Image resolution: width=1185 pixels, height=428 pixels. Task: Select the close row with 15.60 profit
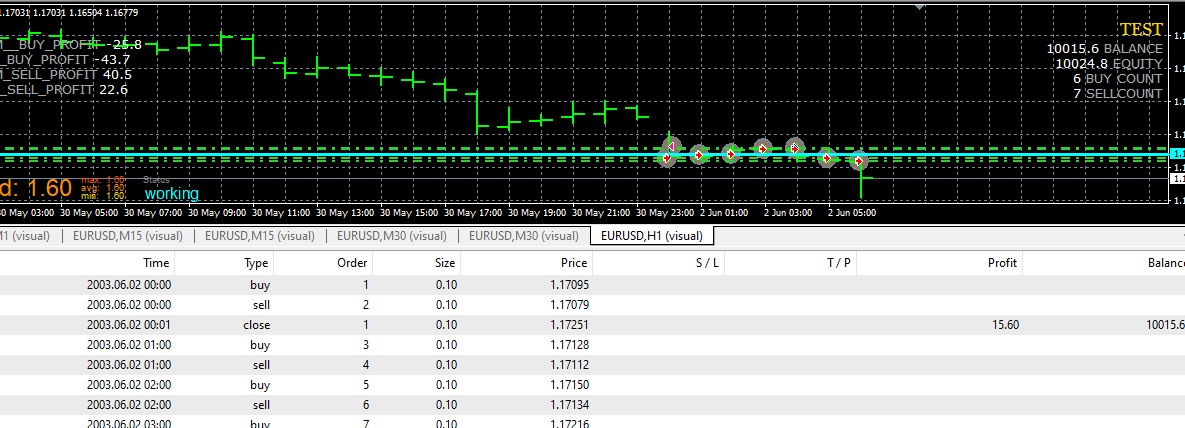click(592, 325)
